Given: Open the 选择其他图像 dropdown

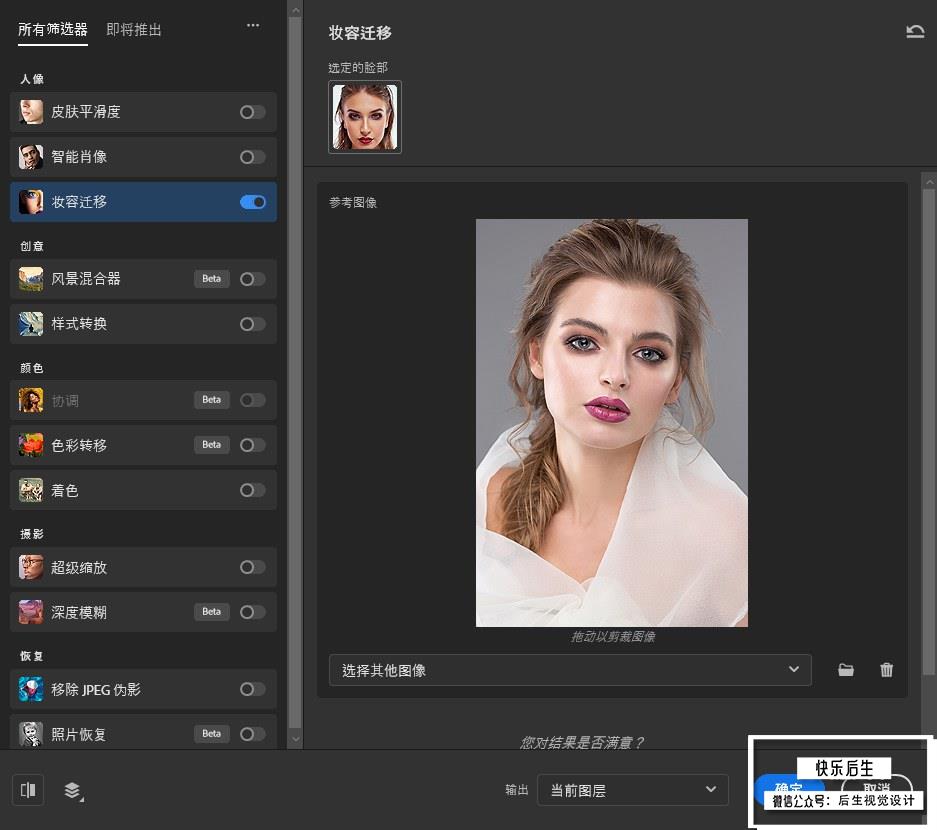Looking at the screenshot, I should [x=570, y=670].
